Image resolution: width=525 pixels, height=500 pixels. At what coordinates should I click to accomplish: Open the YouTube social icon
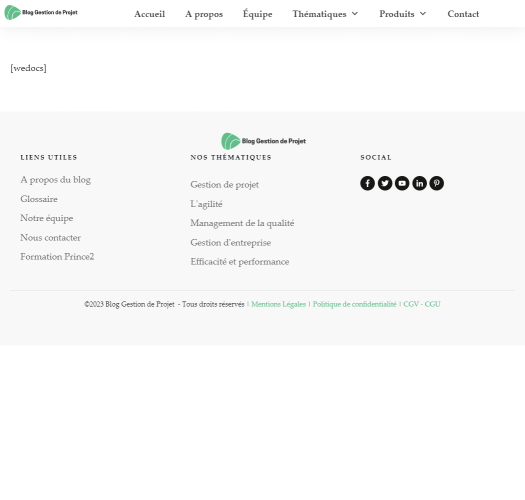pos(402,183)
